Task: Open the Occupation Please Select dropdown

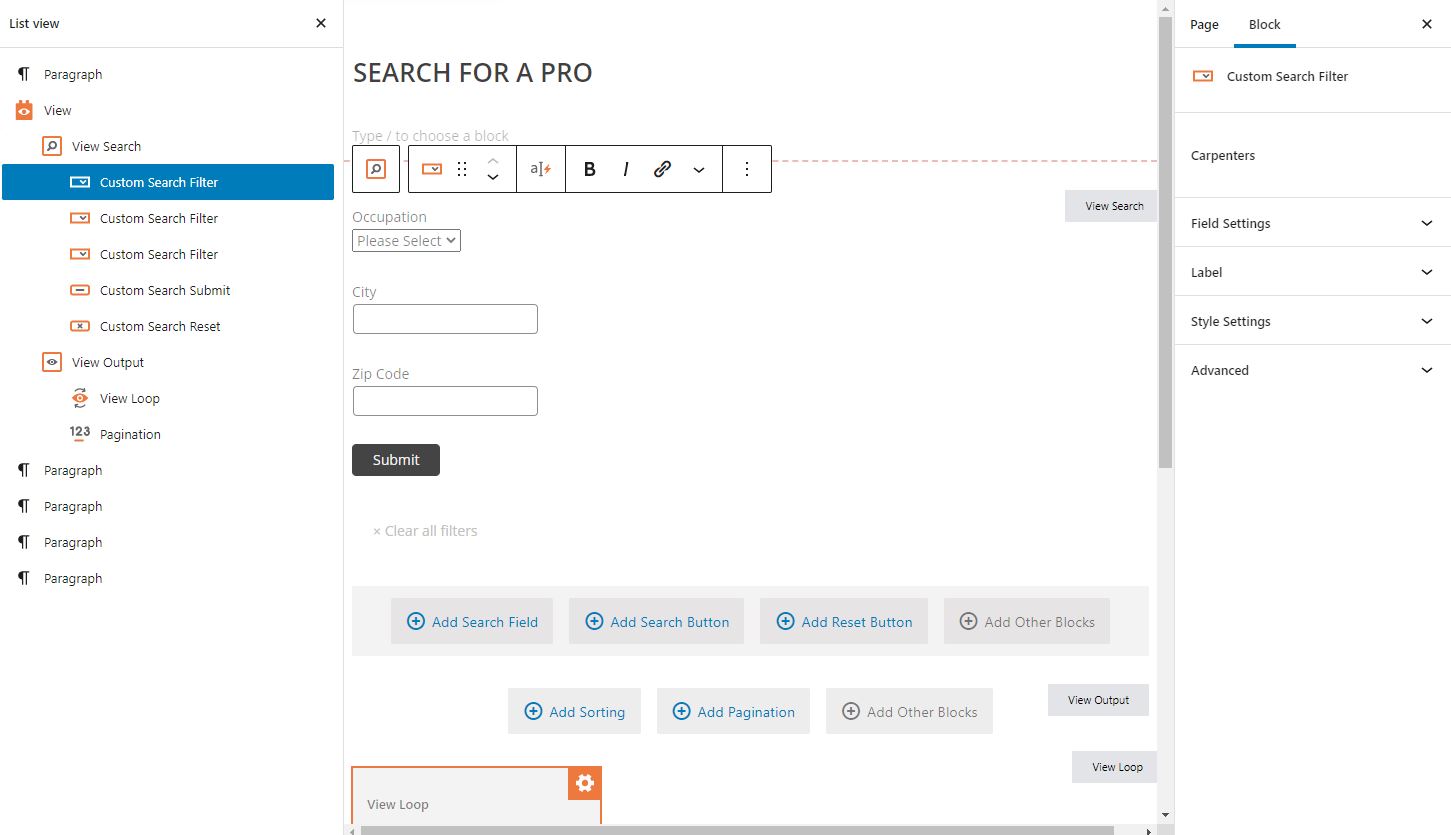Action: coord(406,241)
